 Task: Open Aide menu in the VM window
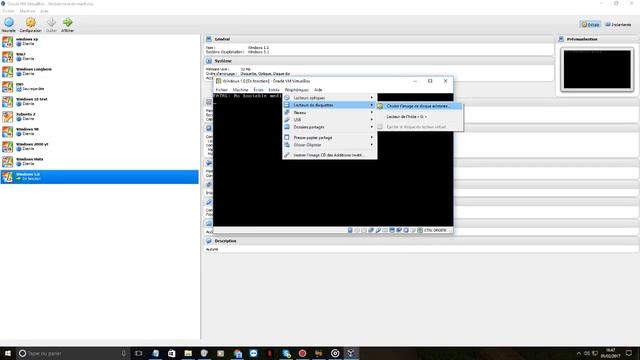point(318,90)
